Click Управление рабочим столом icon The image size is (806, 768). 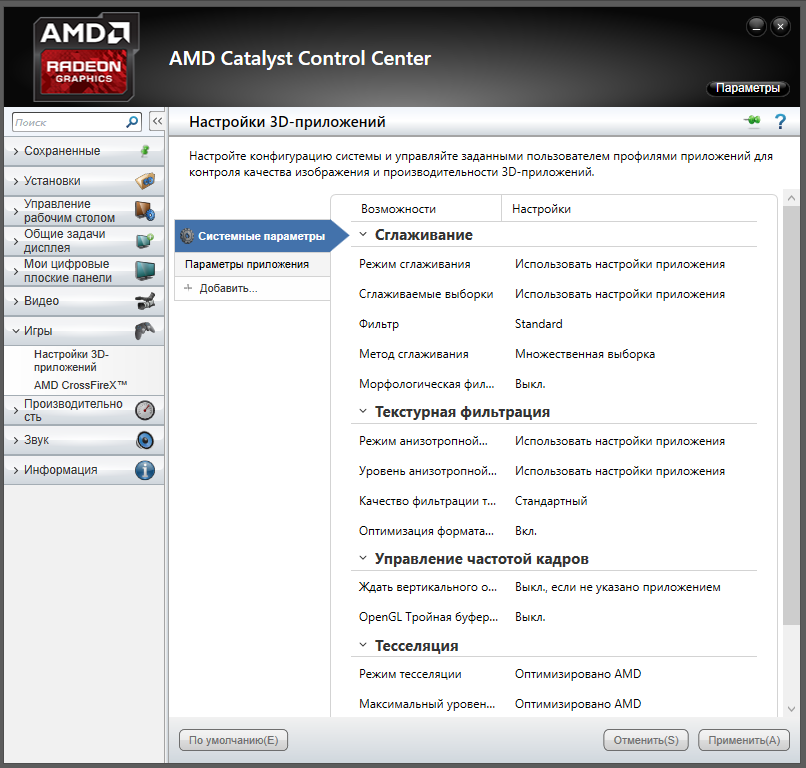[x=145, y=211]
